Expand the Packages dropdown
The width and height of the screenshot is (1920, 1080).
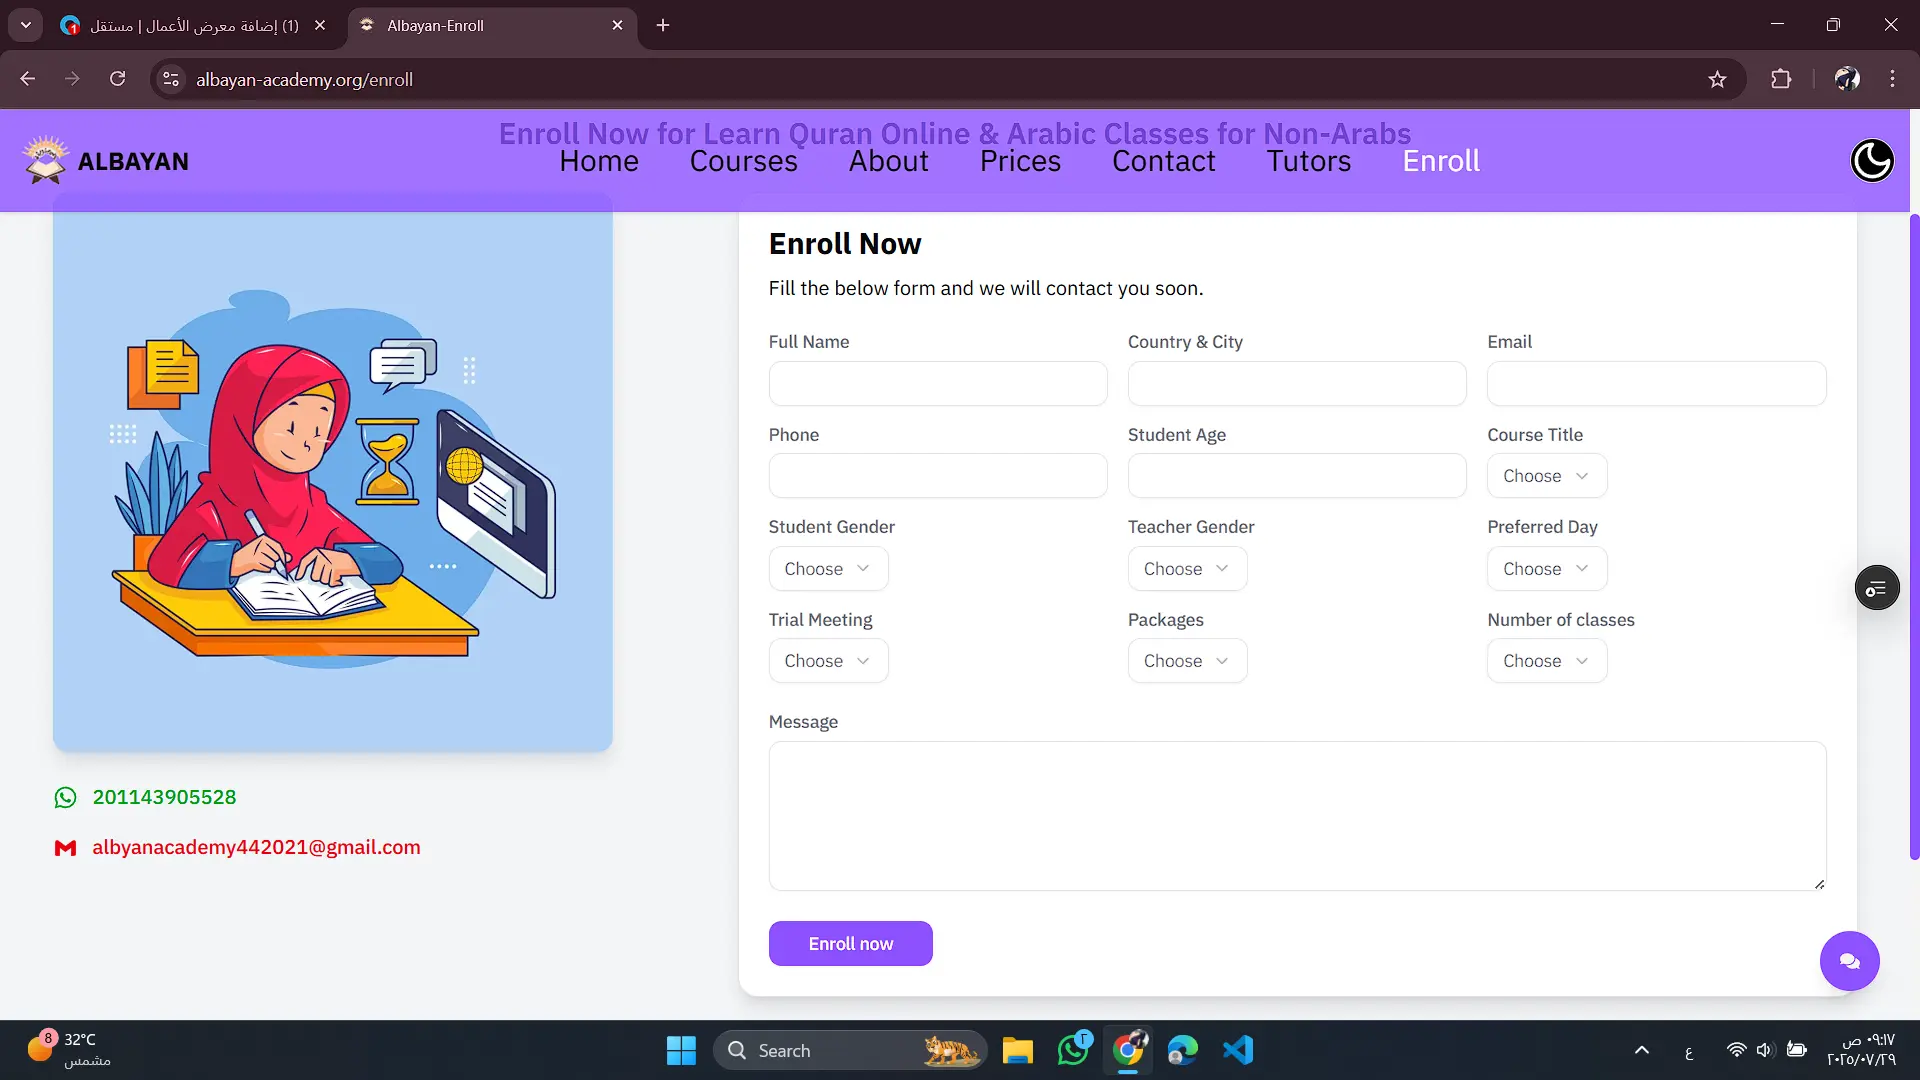pos(1187,661)
